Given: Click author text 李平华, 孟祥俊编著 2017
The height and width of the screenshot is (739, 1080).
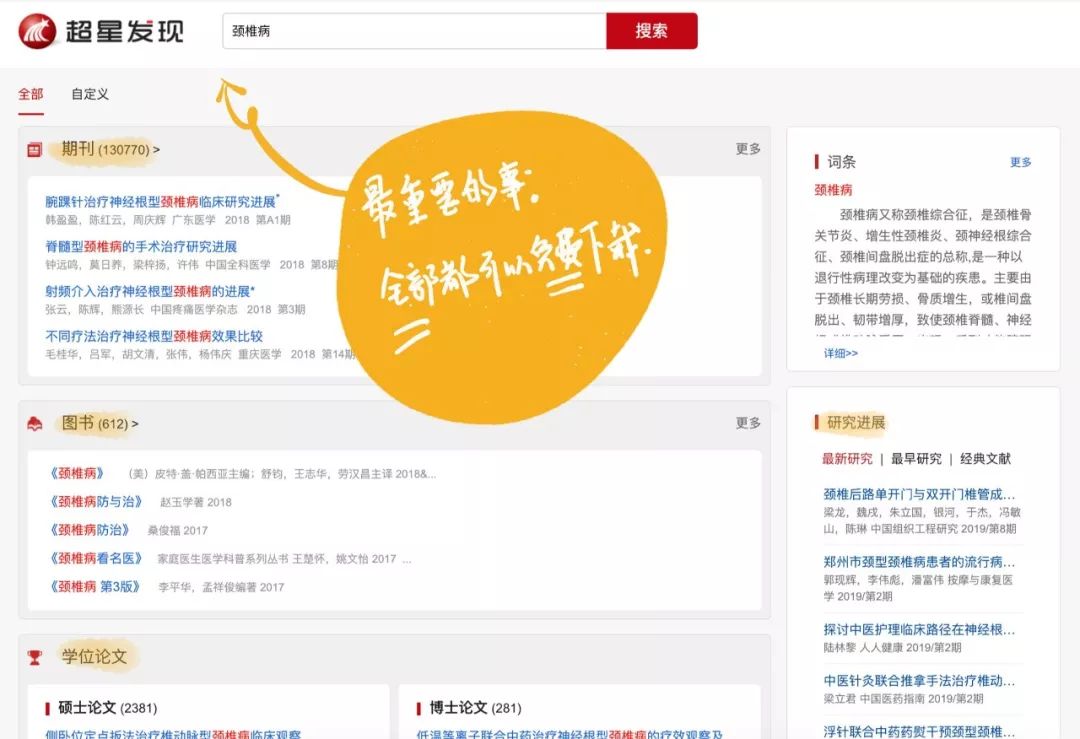Looking at the screenshot, I should (x=221, y=587).
